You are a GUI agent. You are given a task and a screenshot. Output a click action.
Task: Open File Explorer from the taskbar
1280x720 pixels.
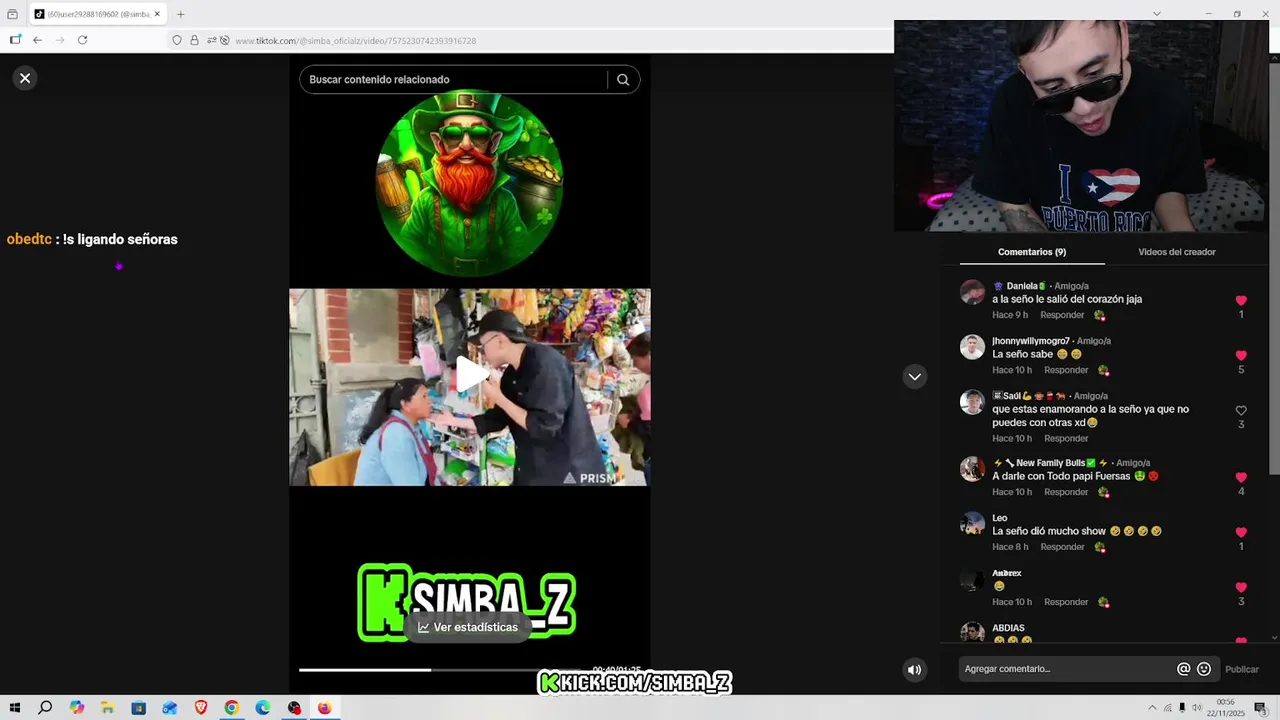coord(107,708)
